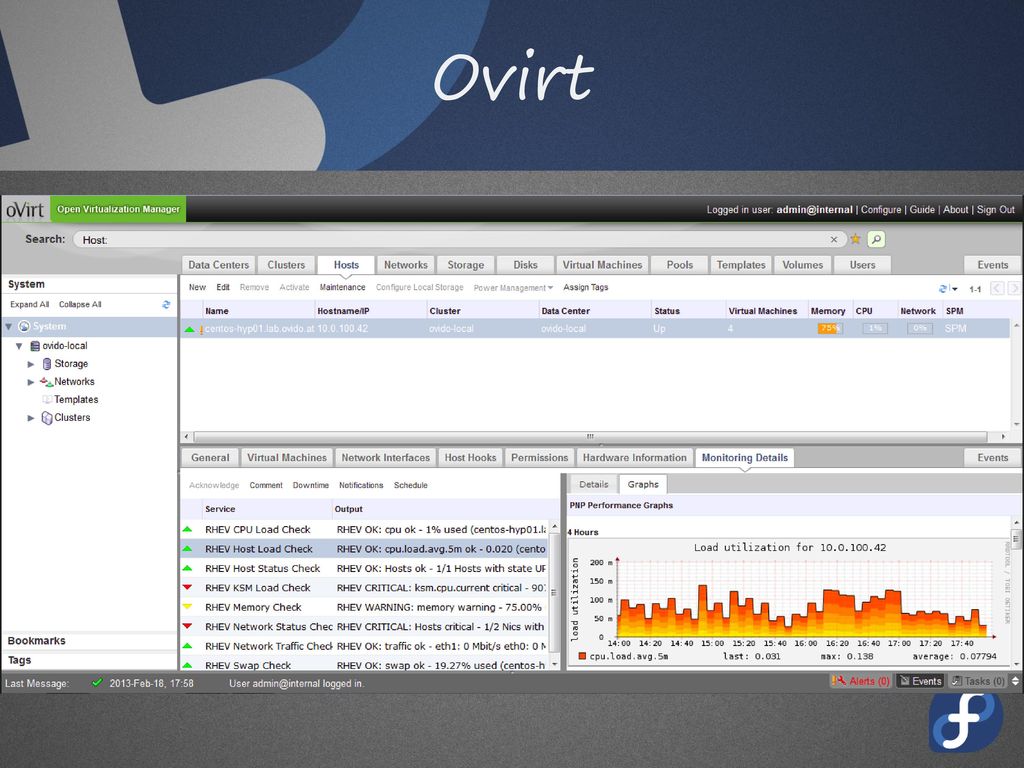Open the Virtual Machines main tab

(x=602, y=264)
